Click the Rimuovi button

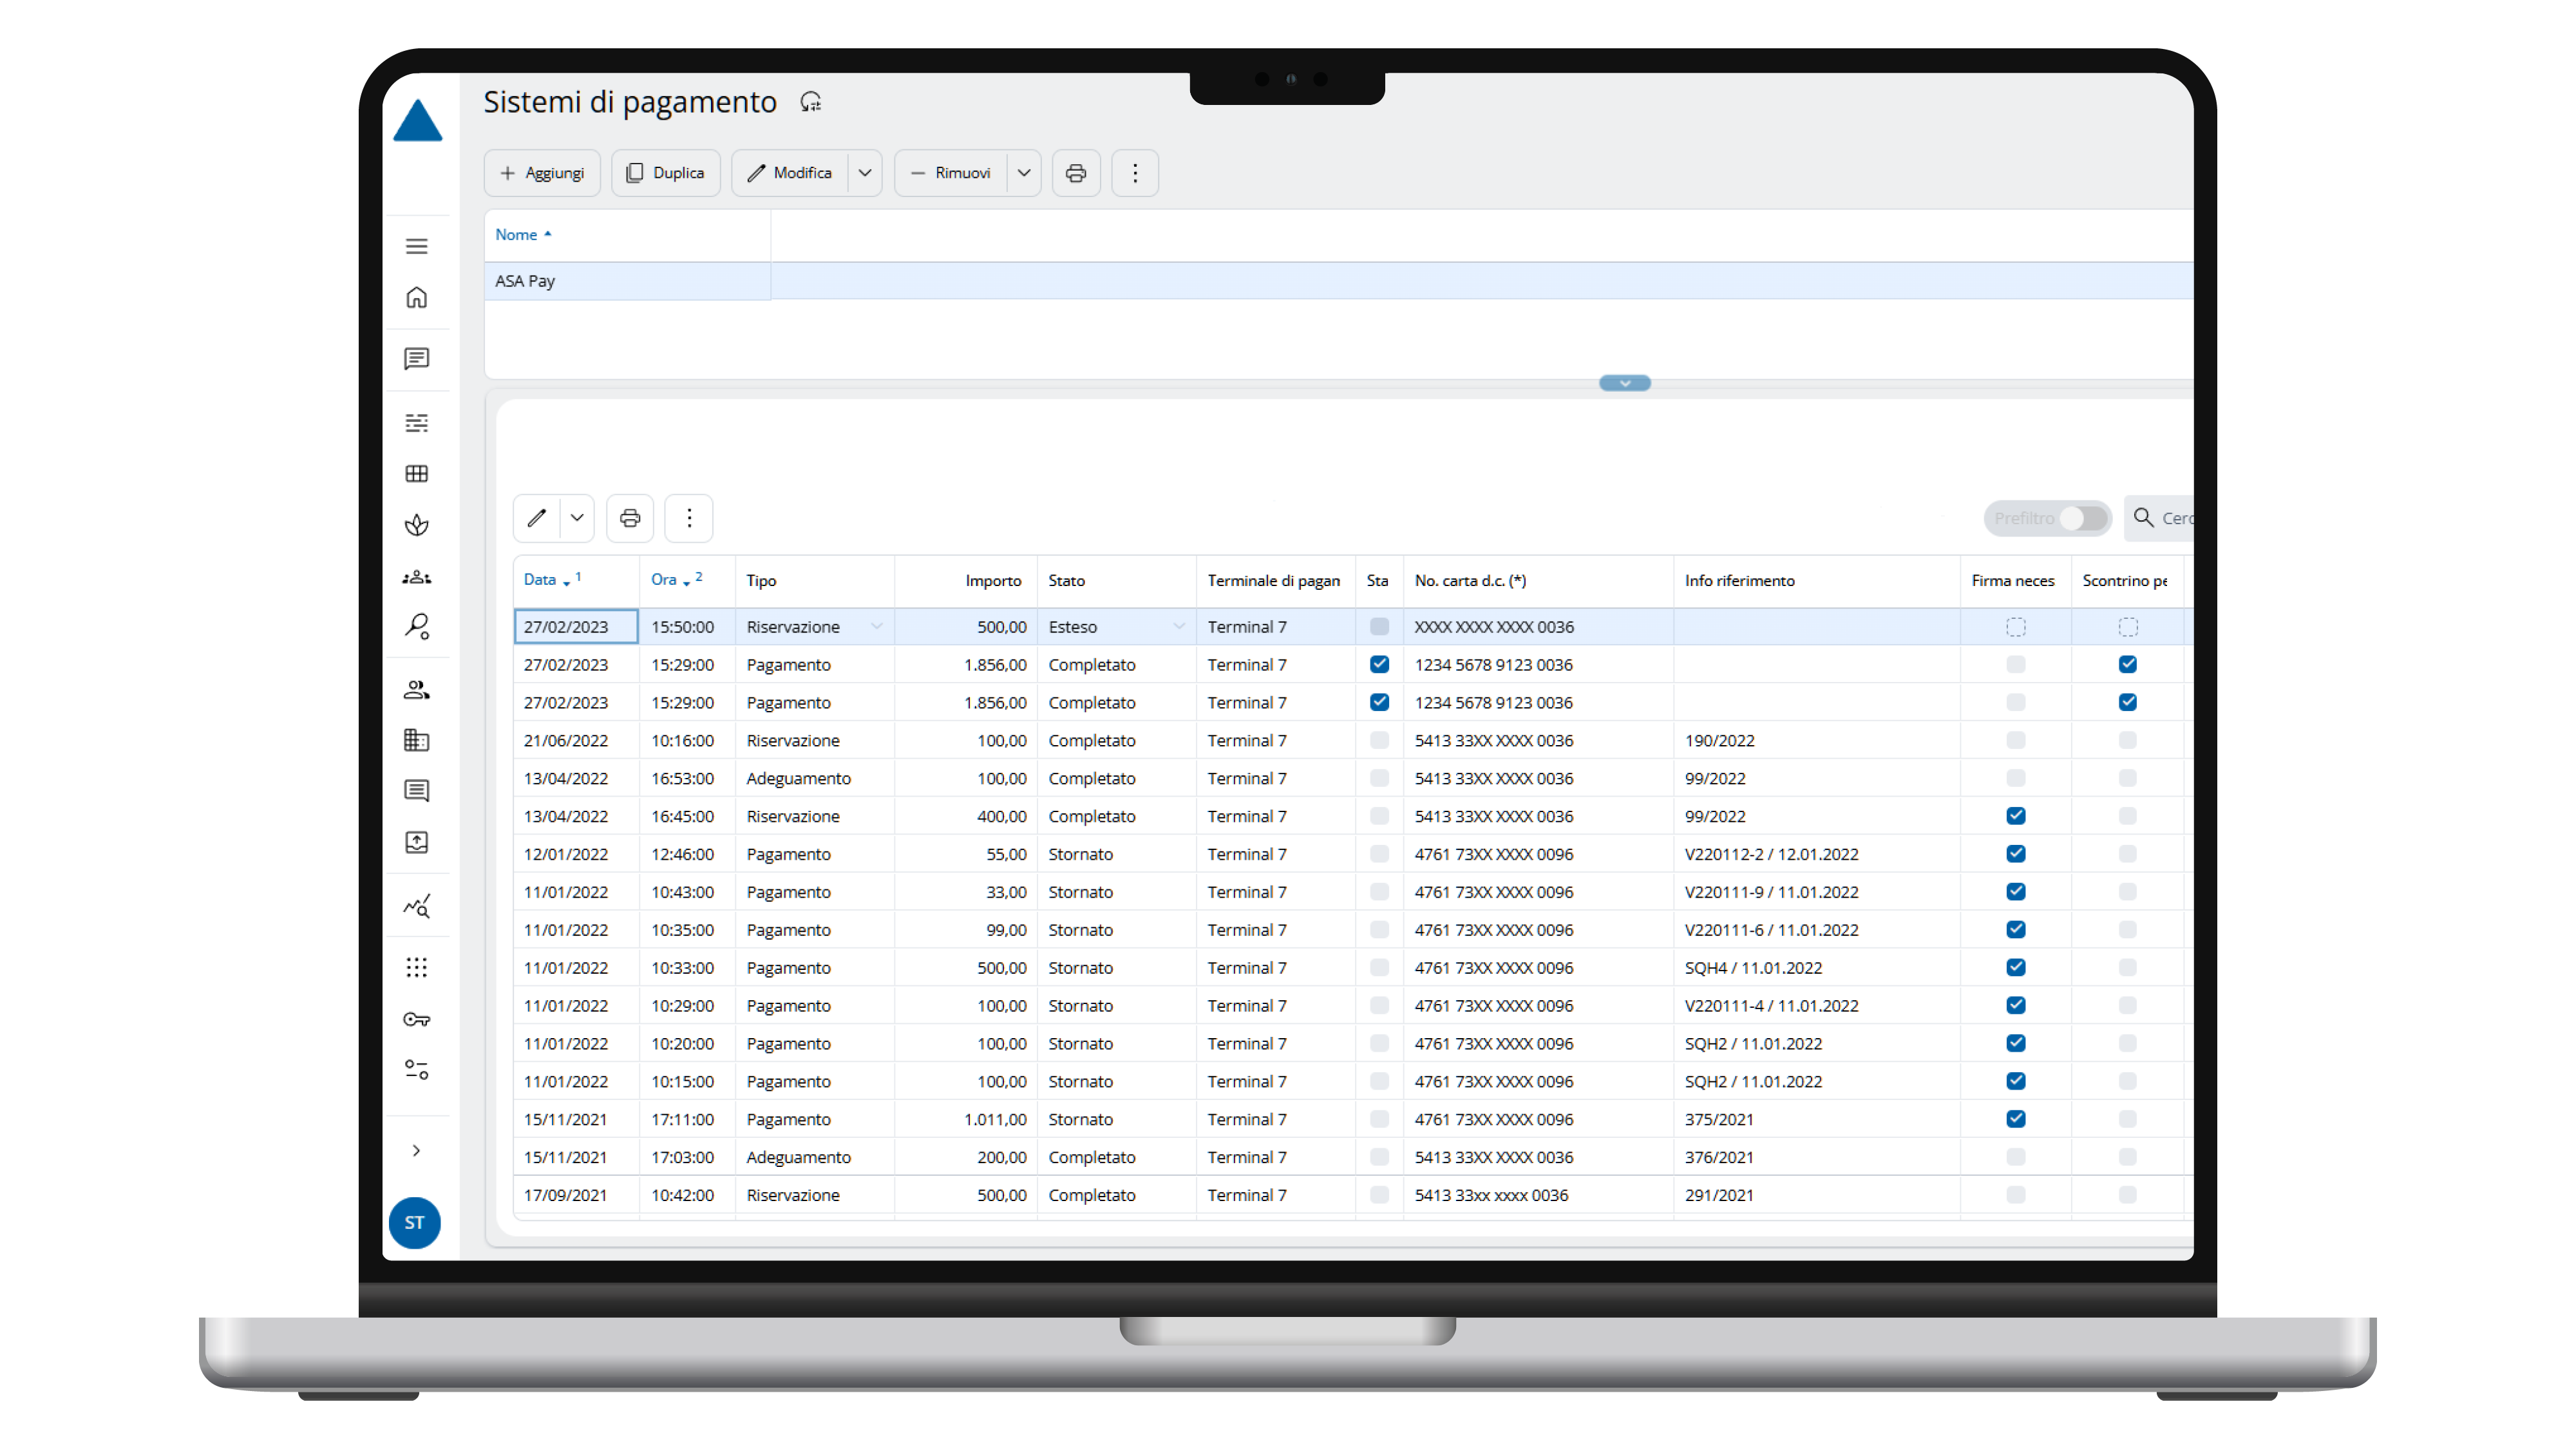951,173
